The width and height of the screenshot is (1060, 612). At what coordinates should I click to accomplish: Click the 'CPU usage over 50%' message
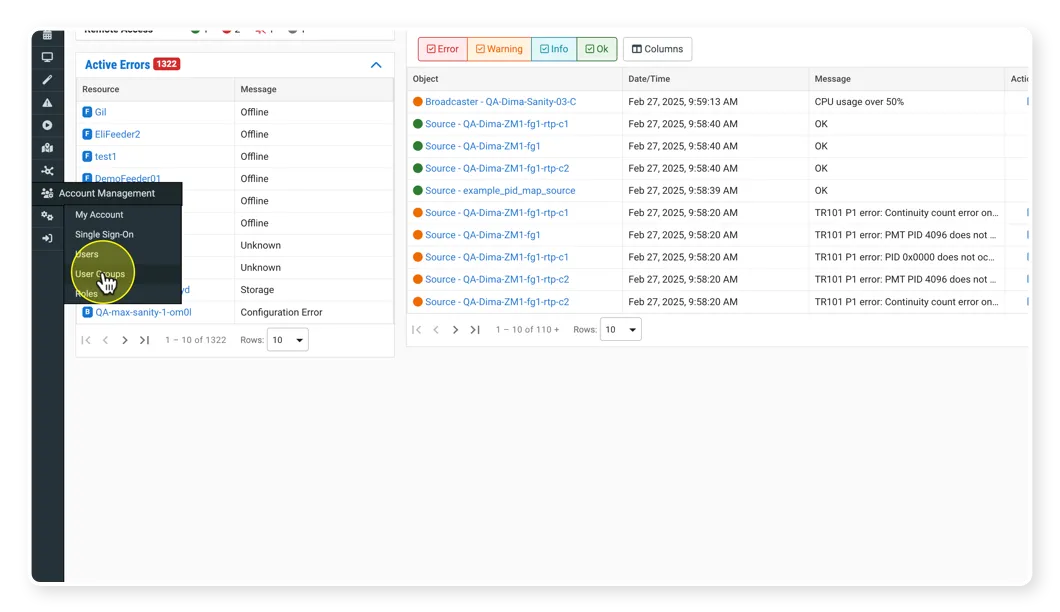pos(859,101)
